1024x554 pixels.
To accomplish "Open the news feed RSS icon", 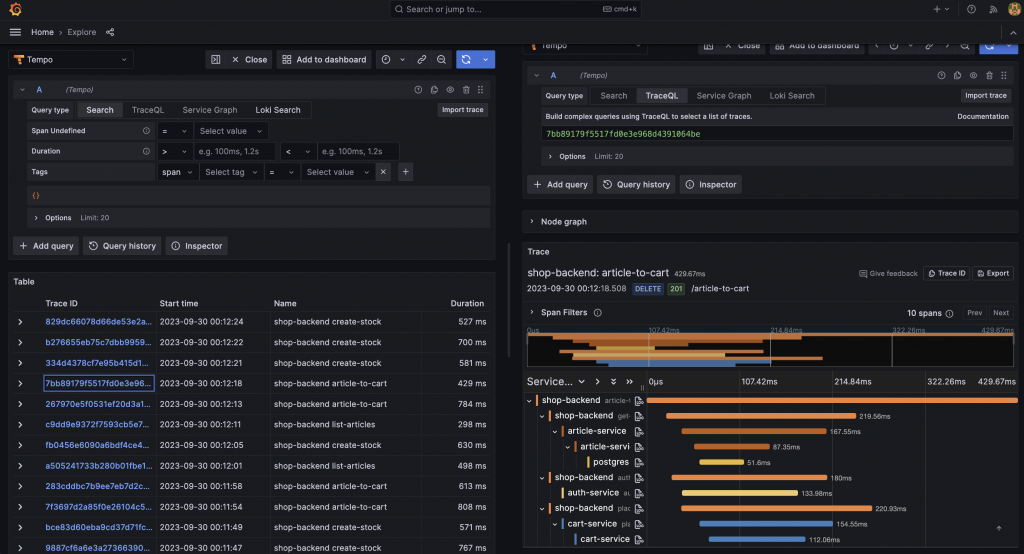I will (x=993, y=9).
